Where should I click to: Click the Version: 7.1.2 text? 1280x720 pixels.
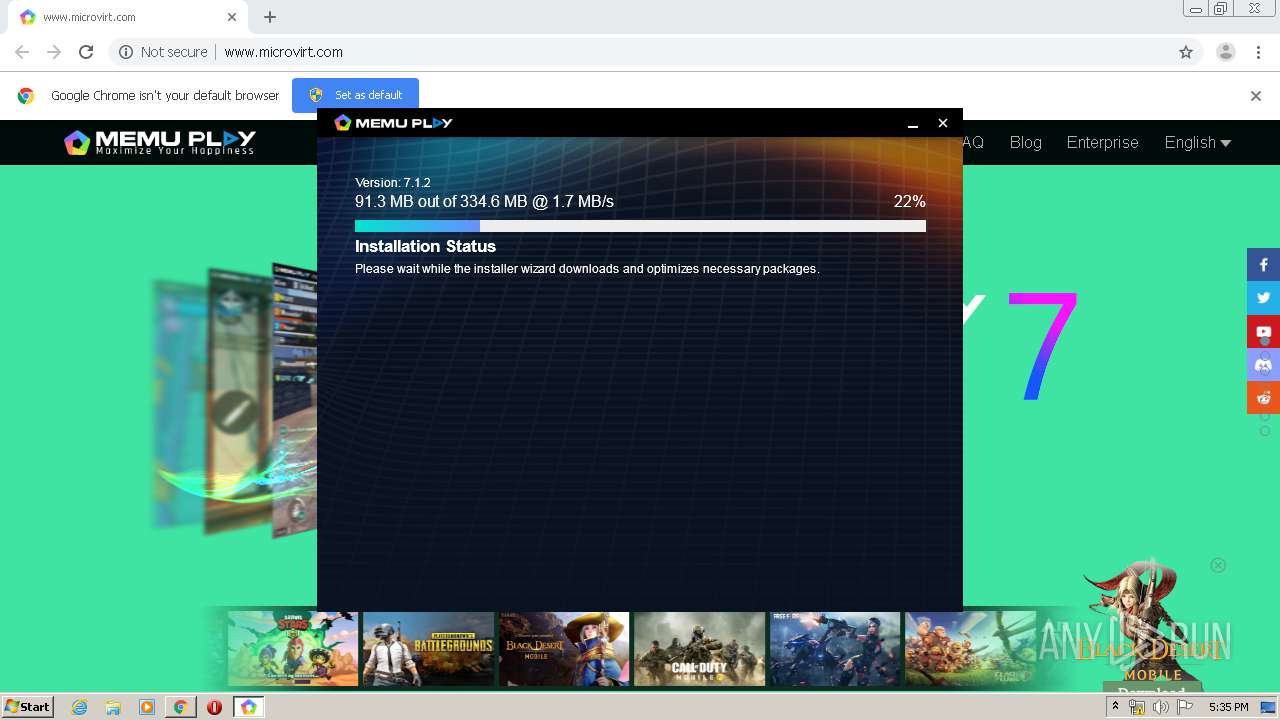pos(392,182)
